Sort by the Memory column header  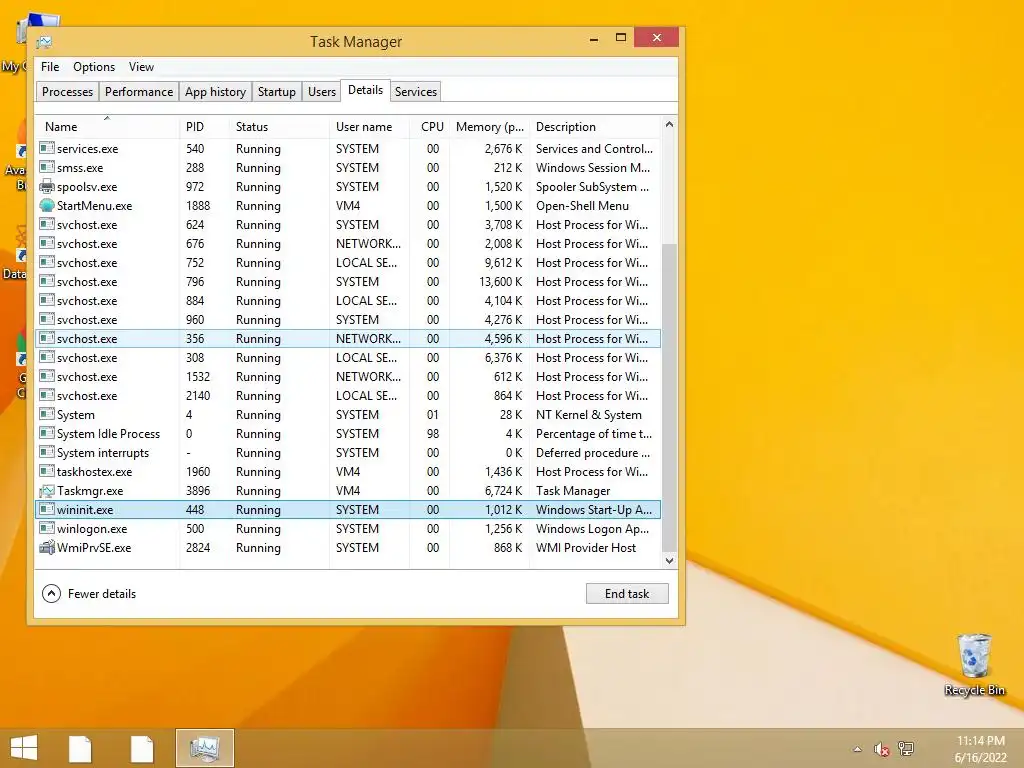tap(489, 127)
